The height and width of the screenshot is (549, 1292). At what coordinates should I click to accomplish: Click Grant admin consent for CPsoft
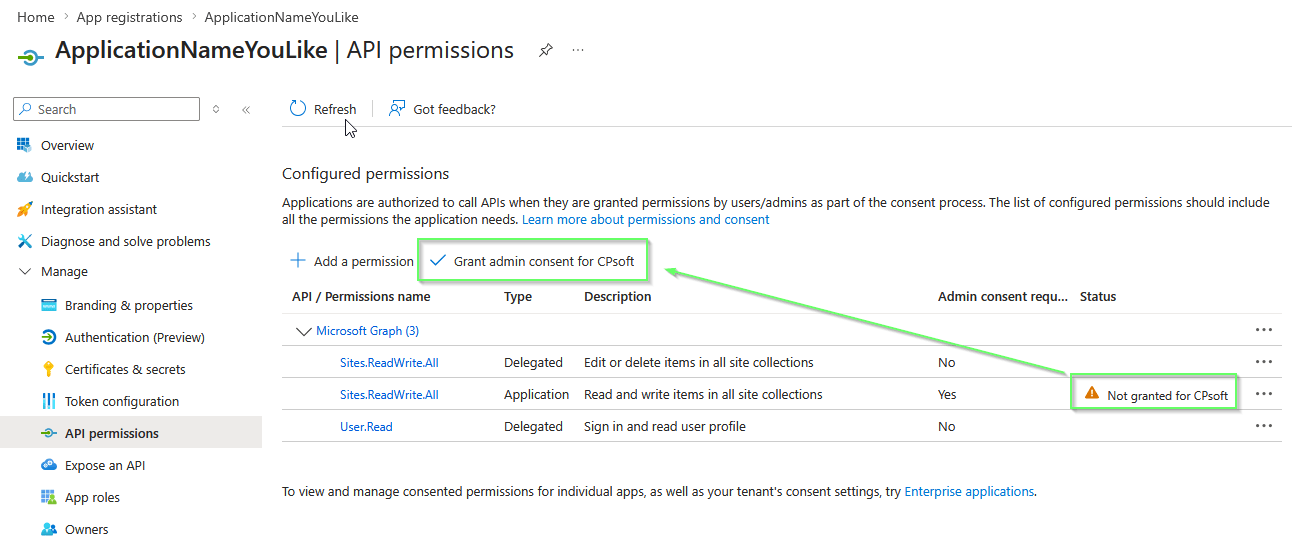point(533,261)
